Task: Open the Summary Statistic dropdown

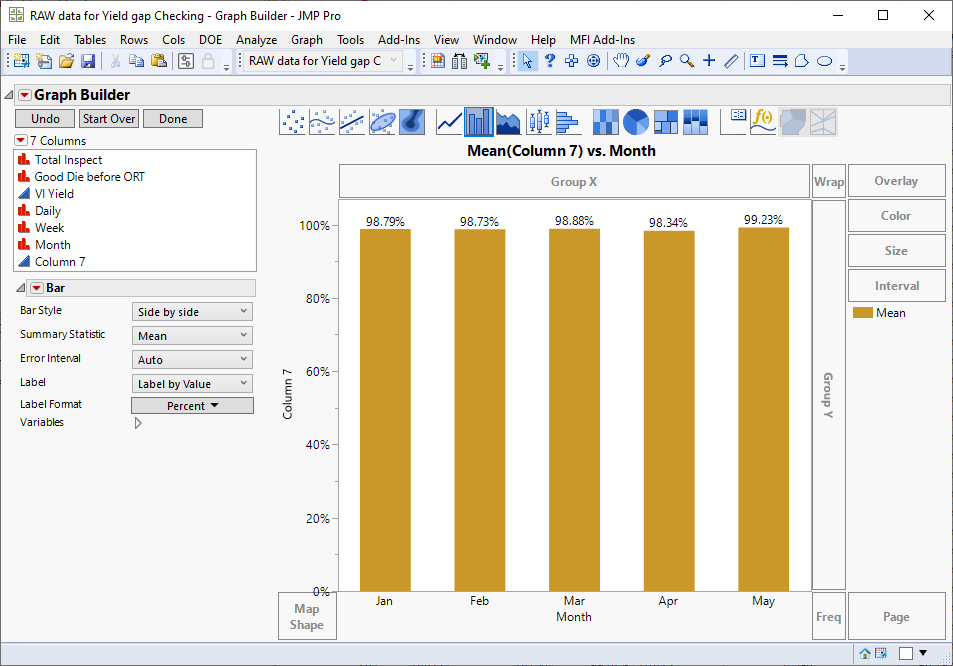Action: (192, 336)
